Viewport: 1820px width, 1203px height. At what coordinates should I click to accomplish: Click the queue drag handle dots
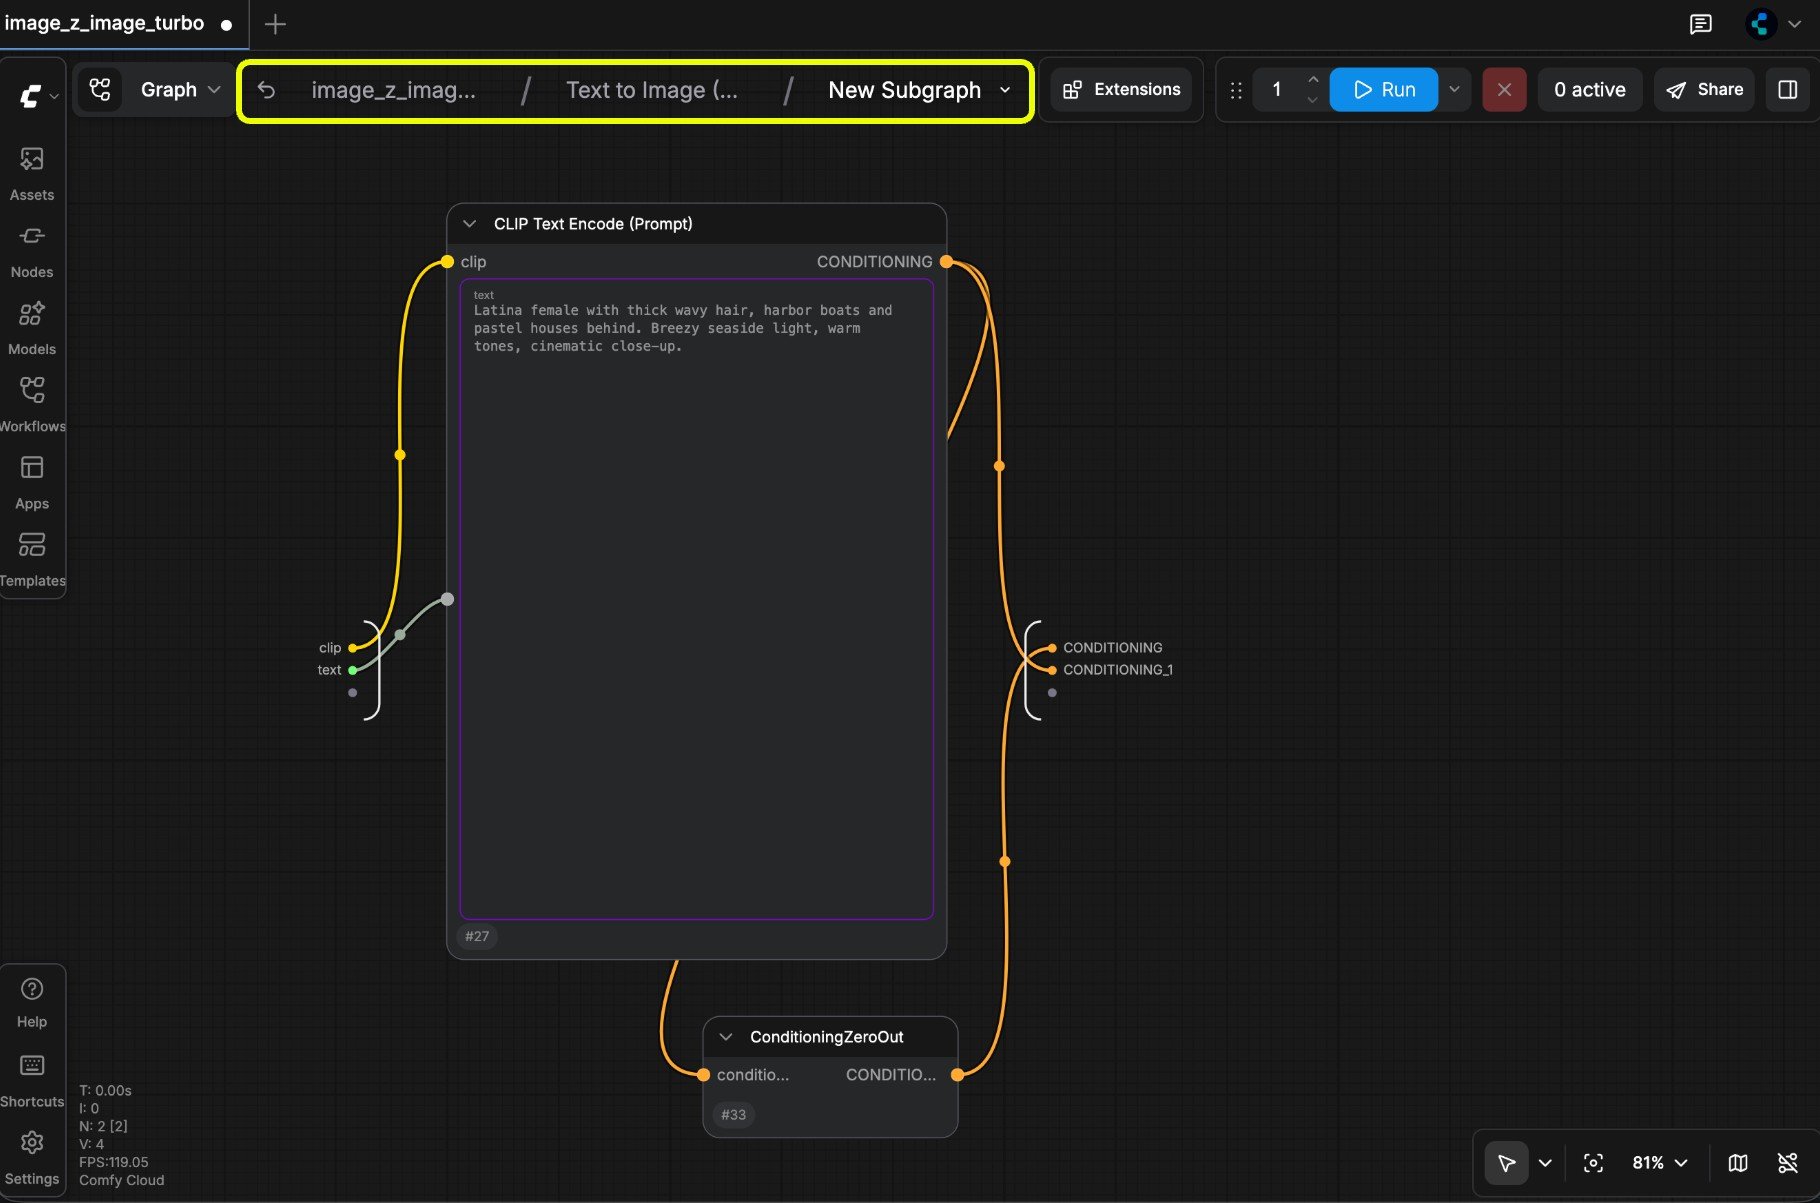tap(1236, 90)
